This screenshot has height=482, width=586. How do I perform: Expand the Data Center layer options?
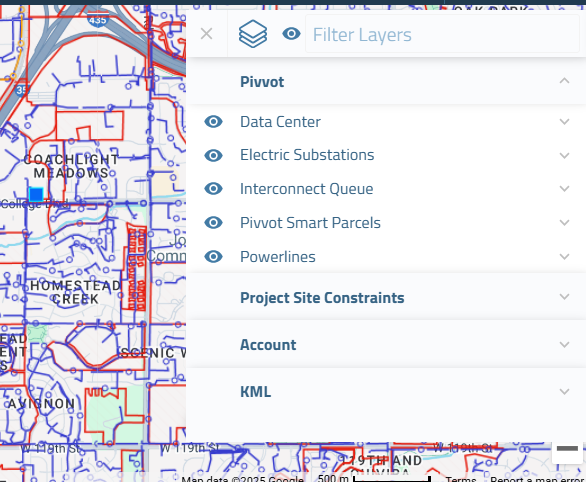564,122
